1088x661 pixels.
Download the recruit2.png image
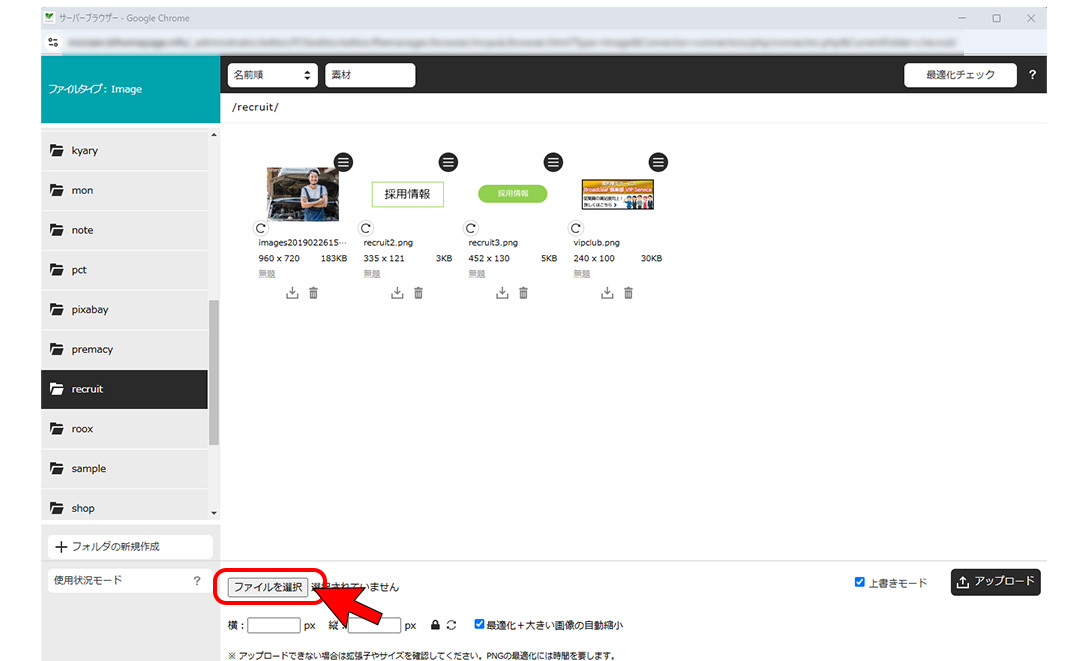click(x=397, y=293)
